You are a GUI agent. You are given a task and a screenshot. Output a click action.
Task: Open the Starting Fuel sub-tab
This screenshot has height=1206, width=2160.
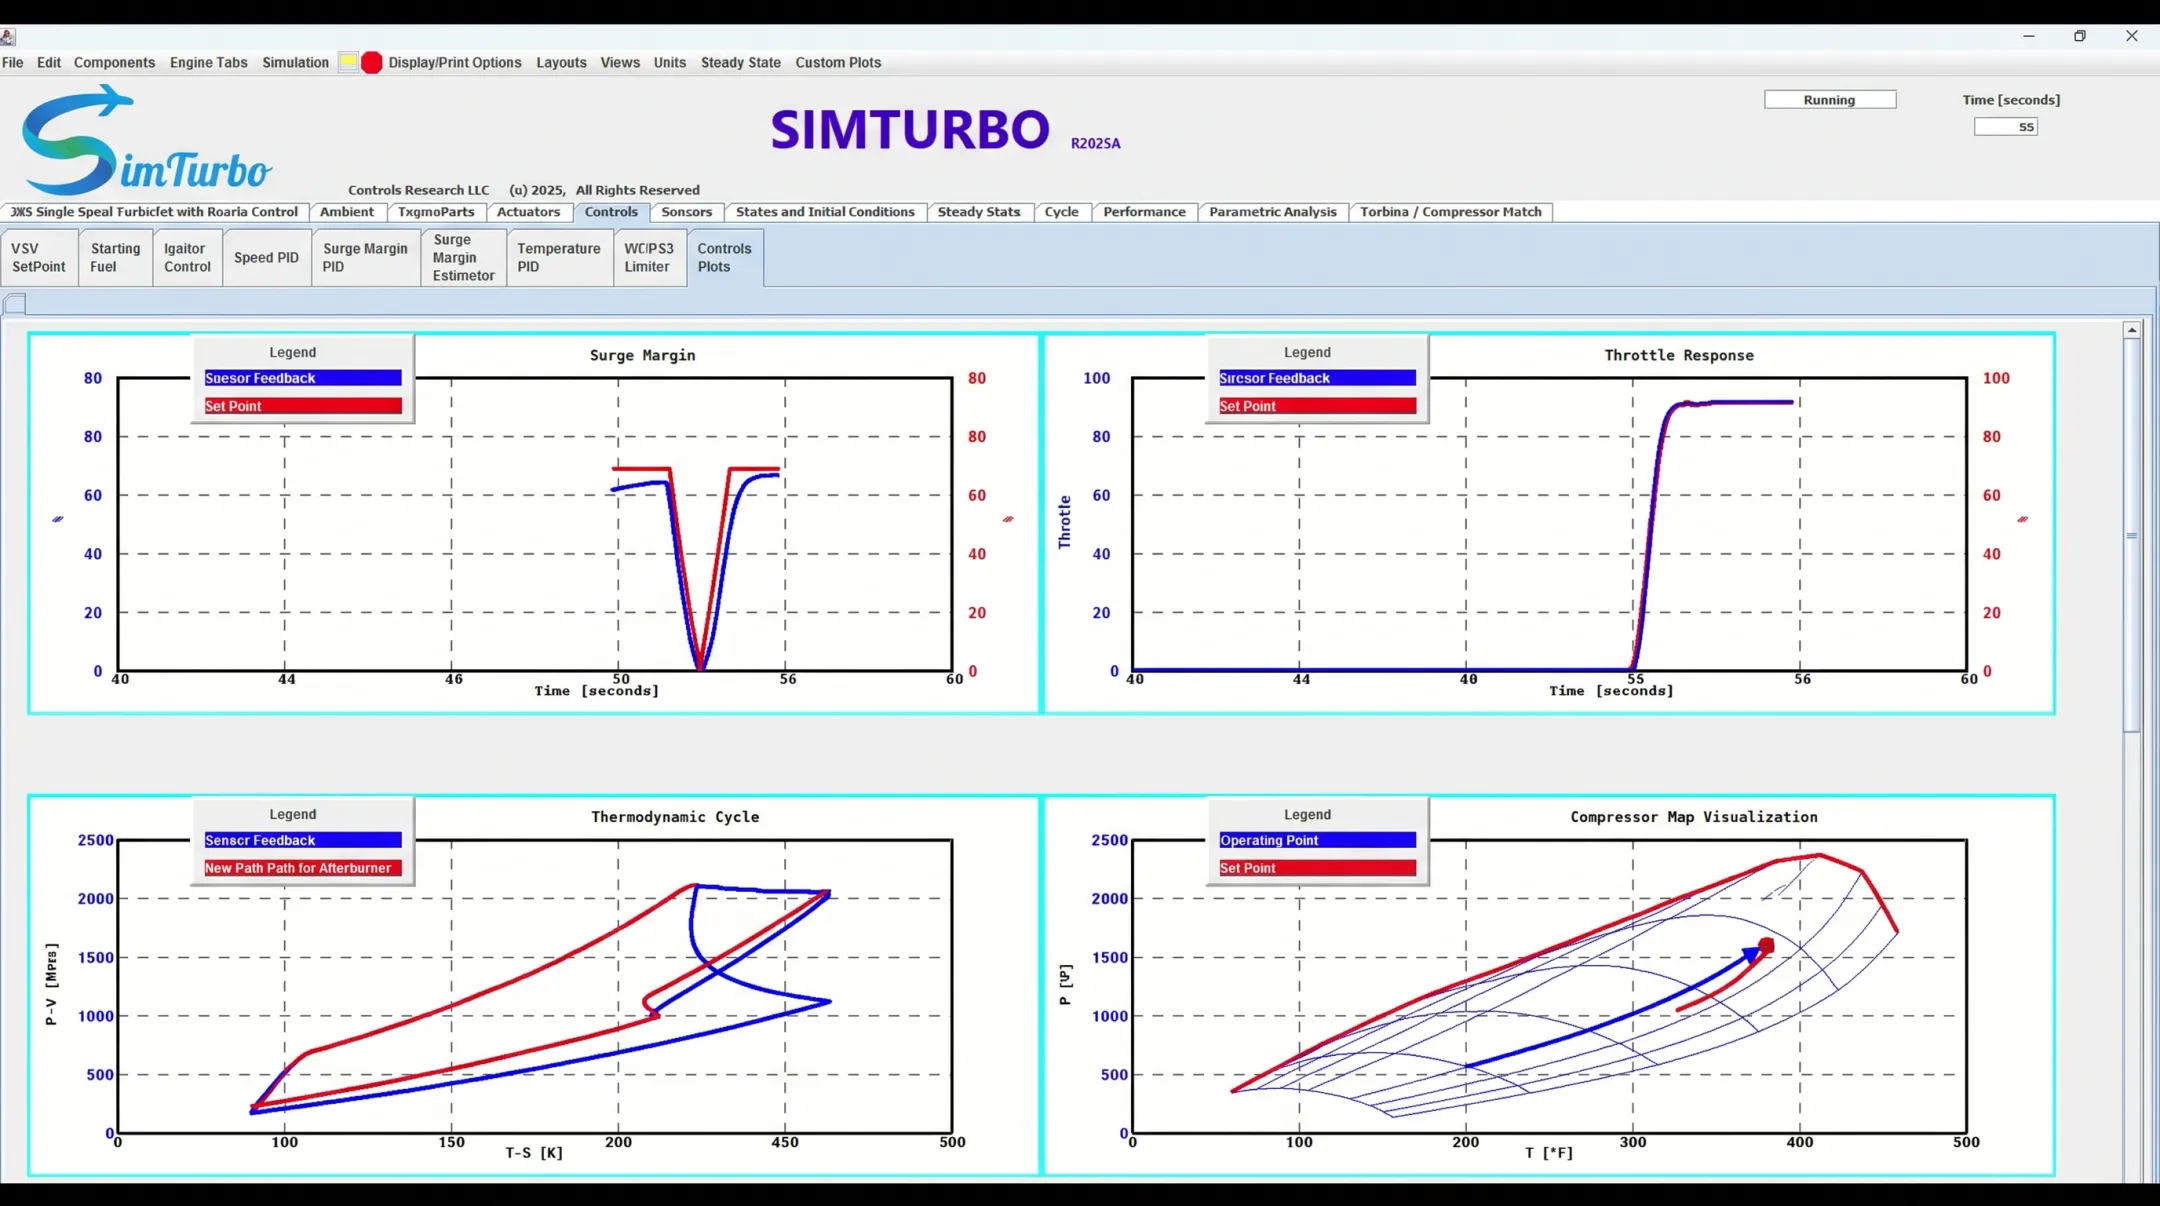(x=116, y=258)
